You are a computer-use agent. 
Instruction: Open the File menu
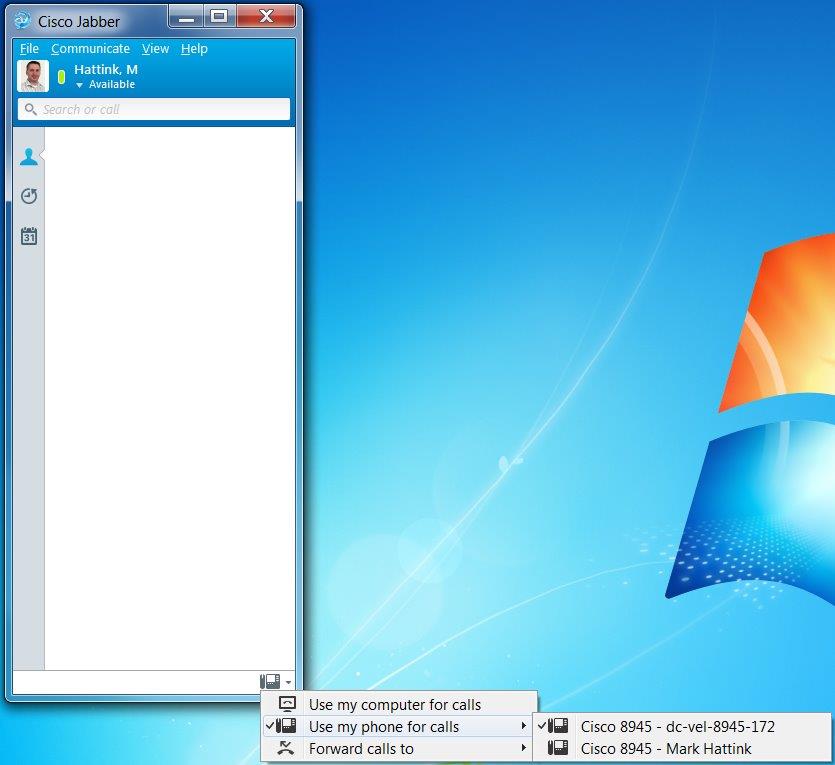[29, 48]
